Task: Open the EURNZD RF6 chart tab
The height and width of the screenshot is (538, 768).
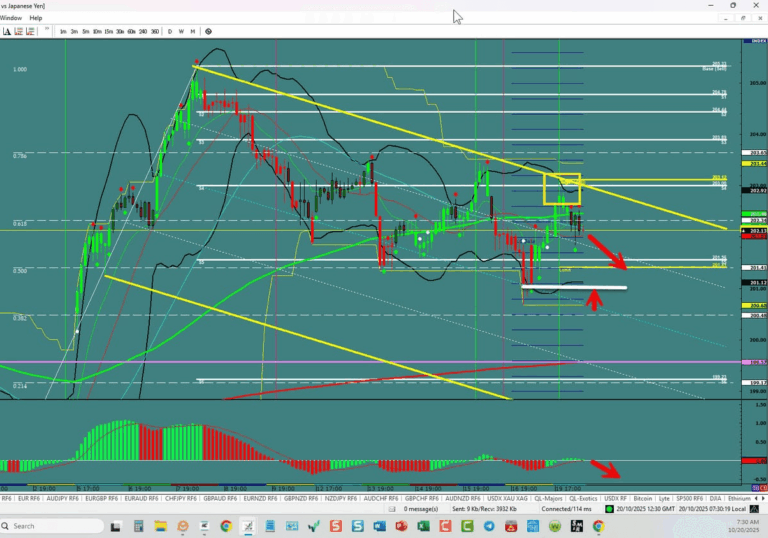Action: [261, 498]
